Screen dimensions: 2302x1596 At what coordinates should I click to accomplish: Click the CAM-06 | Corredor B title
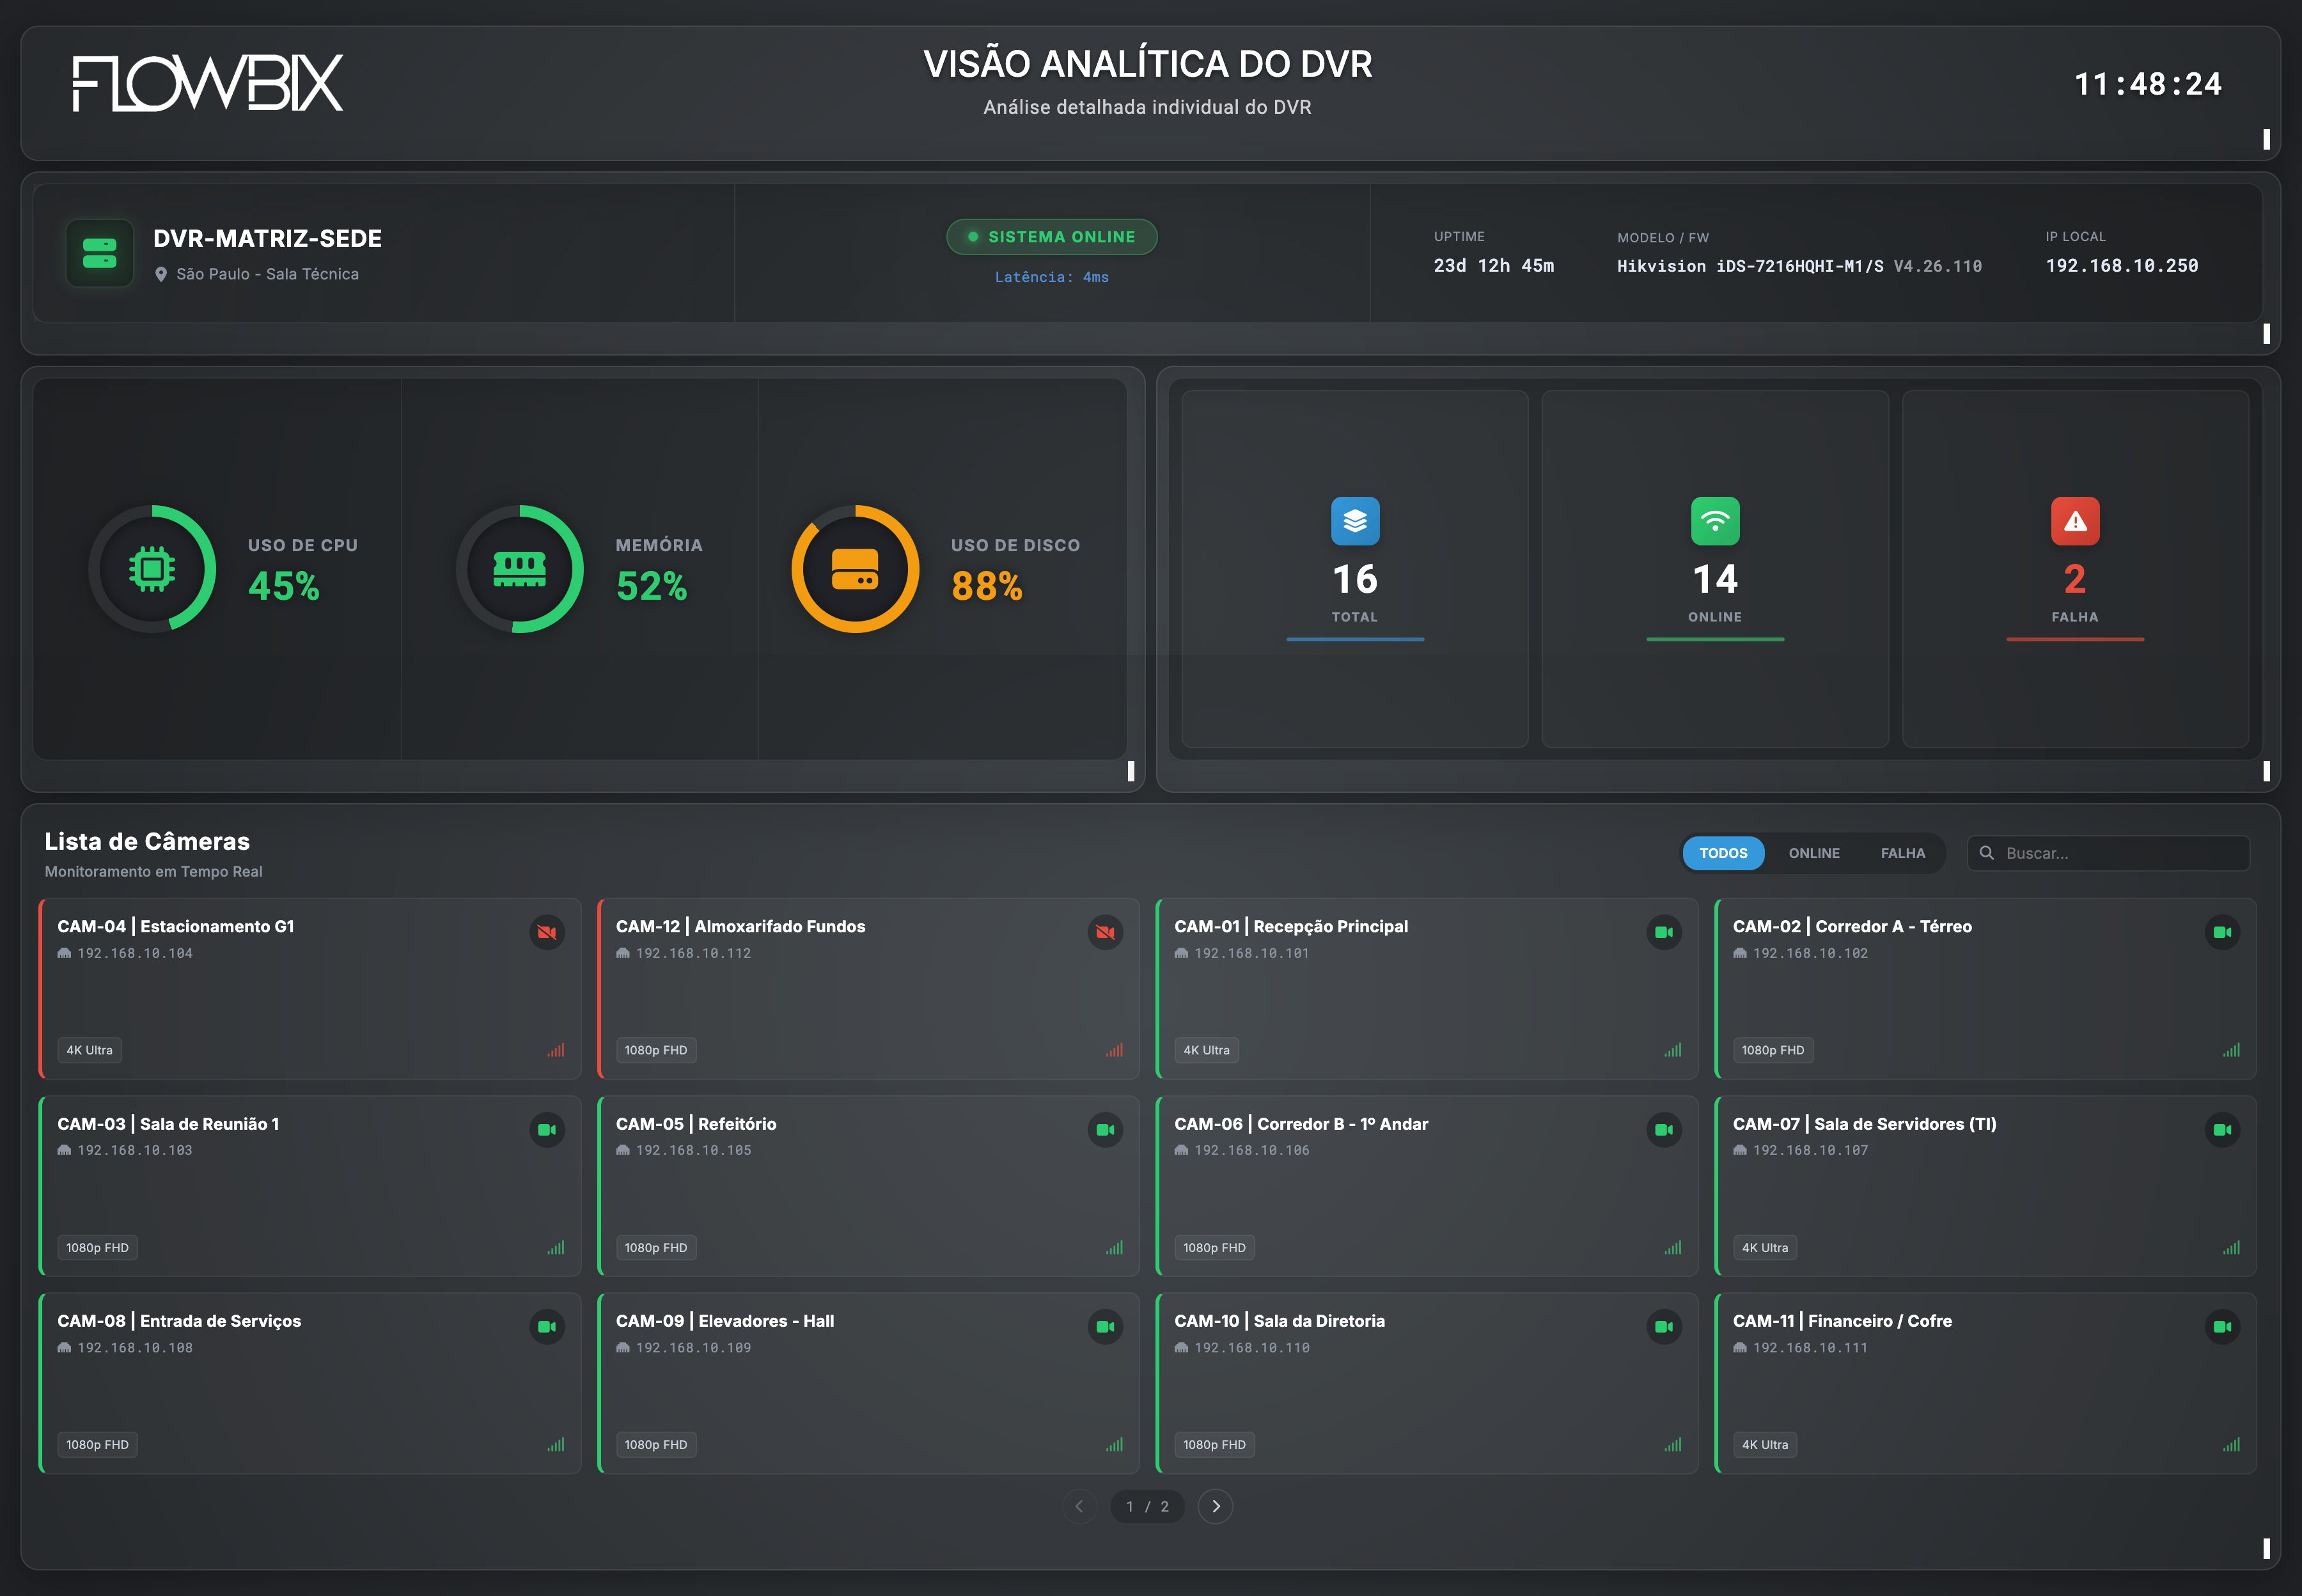tap(1301, 1124)
